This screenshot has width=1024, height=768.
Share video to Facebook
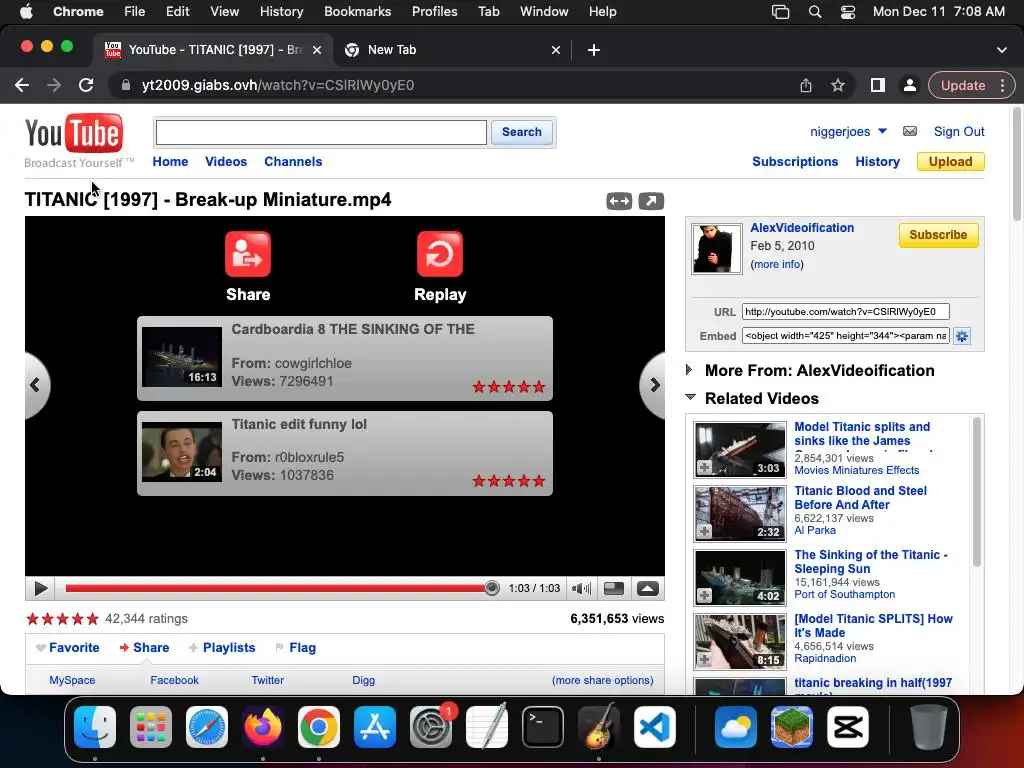click(174, 680)
